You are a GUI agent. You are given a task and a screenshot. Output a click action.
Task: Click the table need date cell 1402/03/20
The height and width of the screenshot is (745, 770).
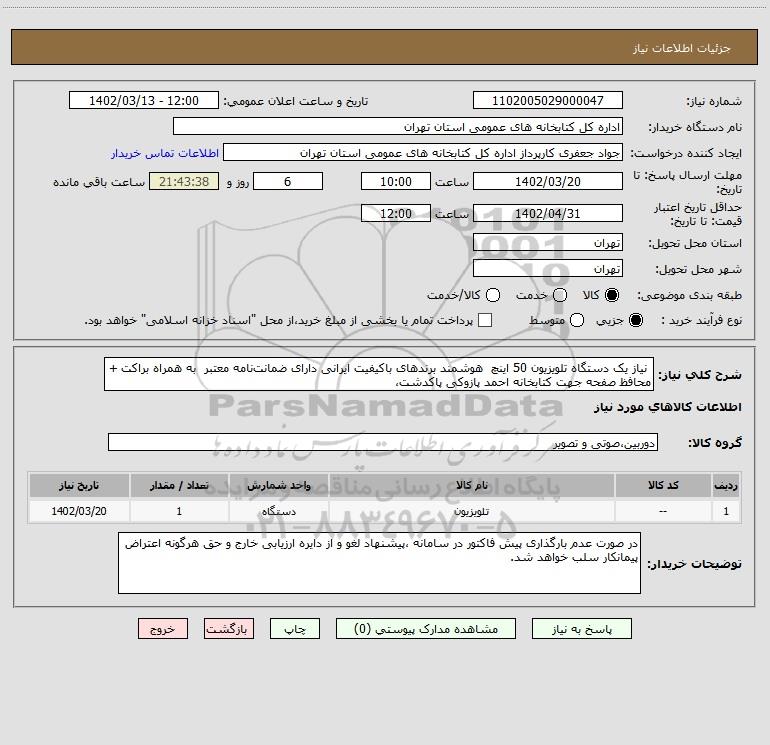[79, 511]
